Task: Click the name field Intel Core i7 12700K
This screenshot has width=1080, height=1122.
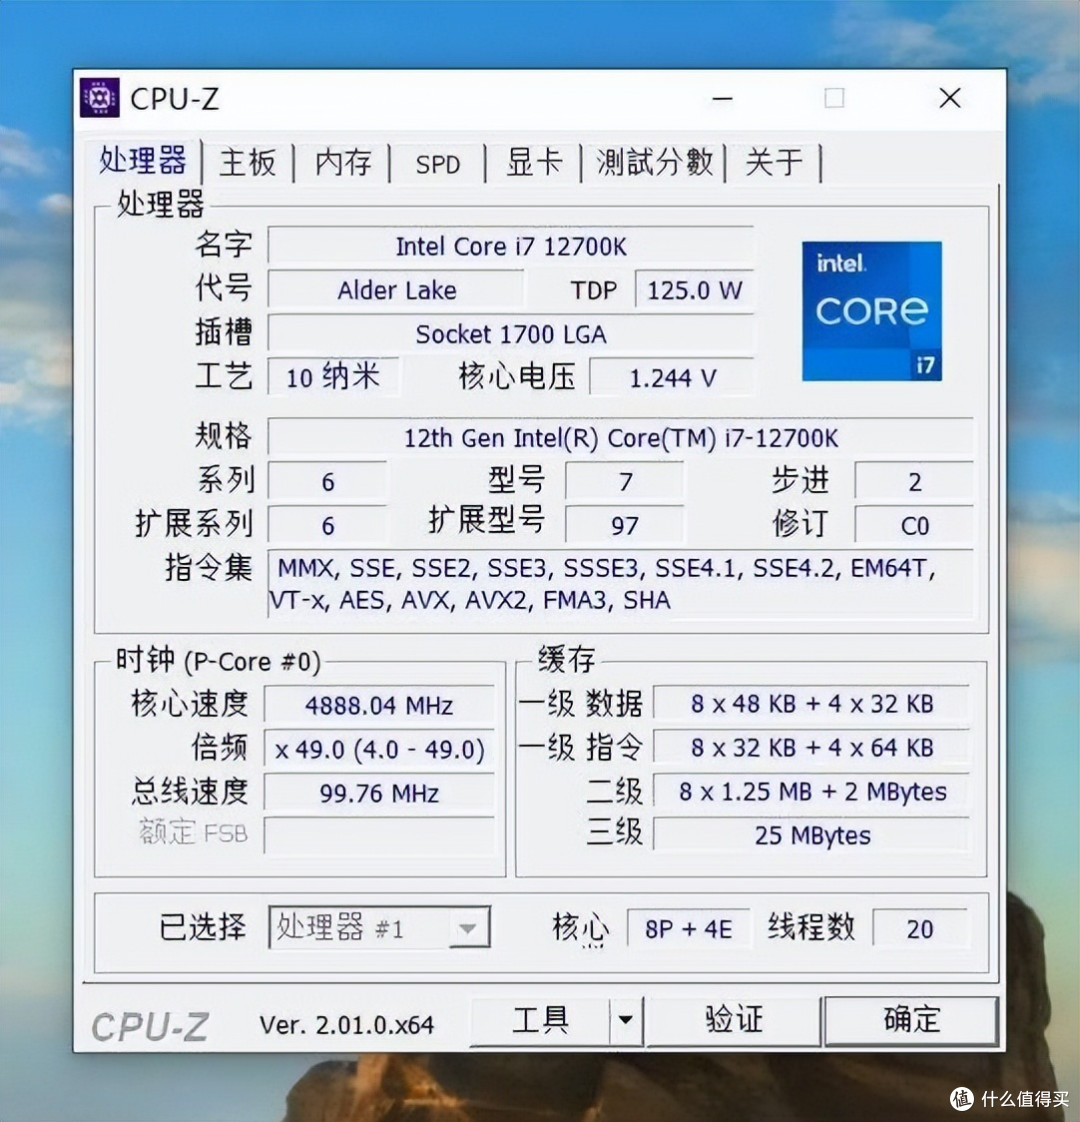Action: pos(510,246)
